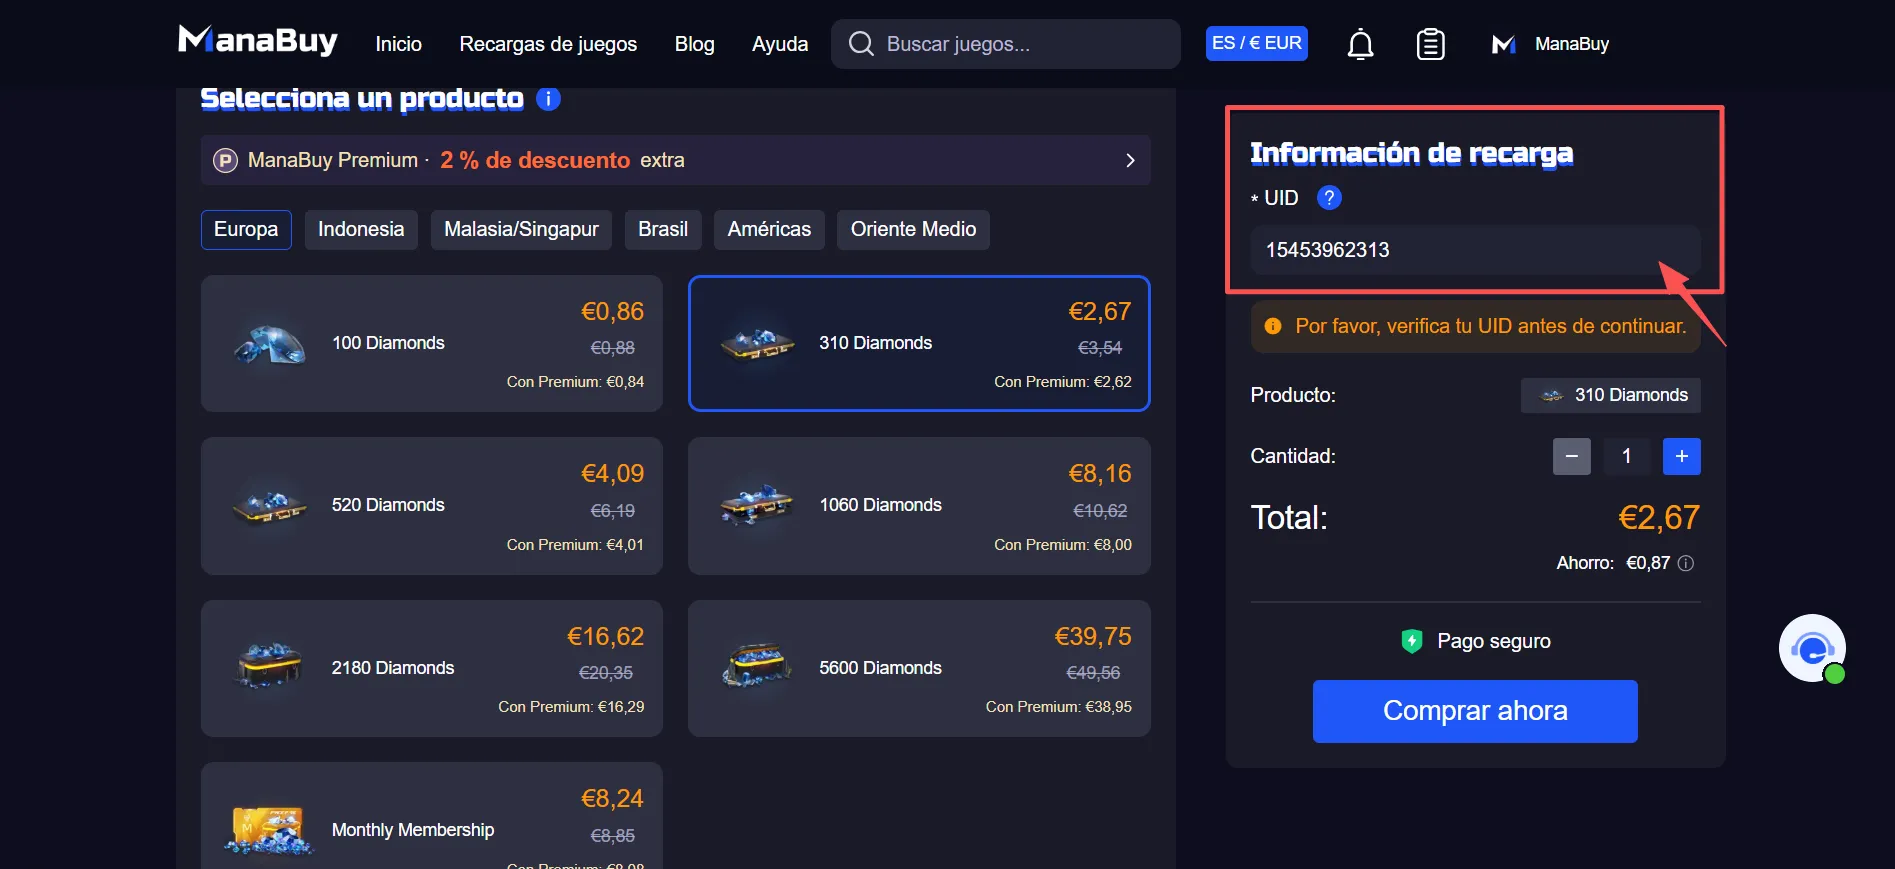Click the ManaBuy account avatar icon
The width and height of the screenshot is (1895, 869).
[1503, 44]
